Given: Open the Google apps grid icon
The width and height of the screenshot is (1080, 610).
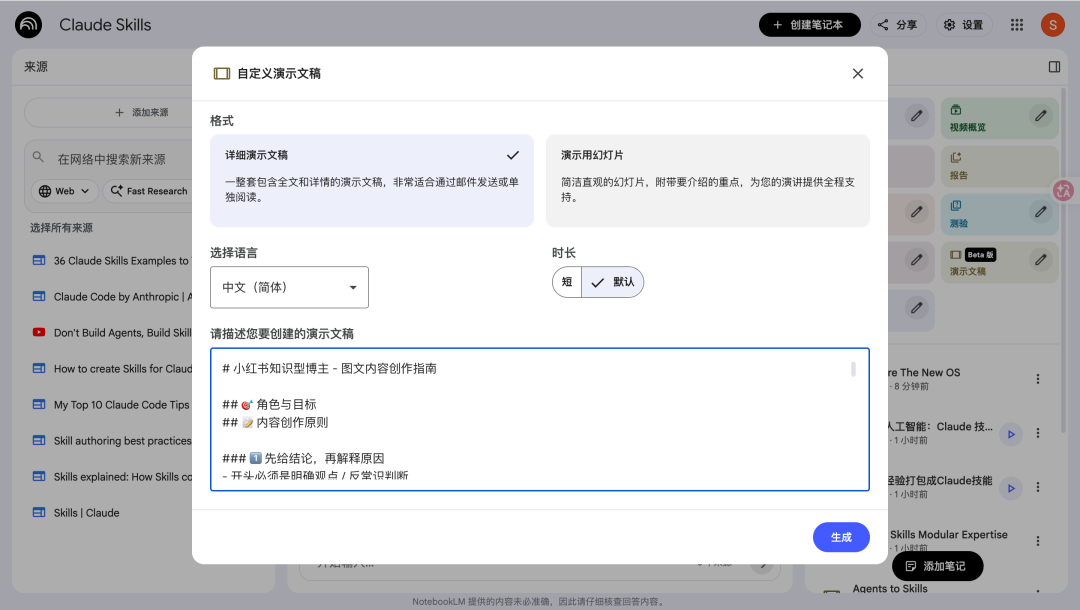Looking at the screenshot, I should (1017, 25).
